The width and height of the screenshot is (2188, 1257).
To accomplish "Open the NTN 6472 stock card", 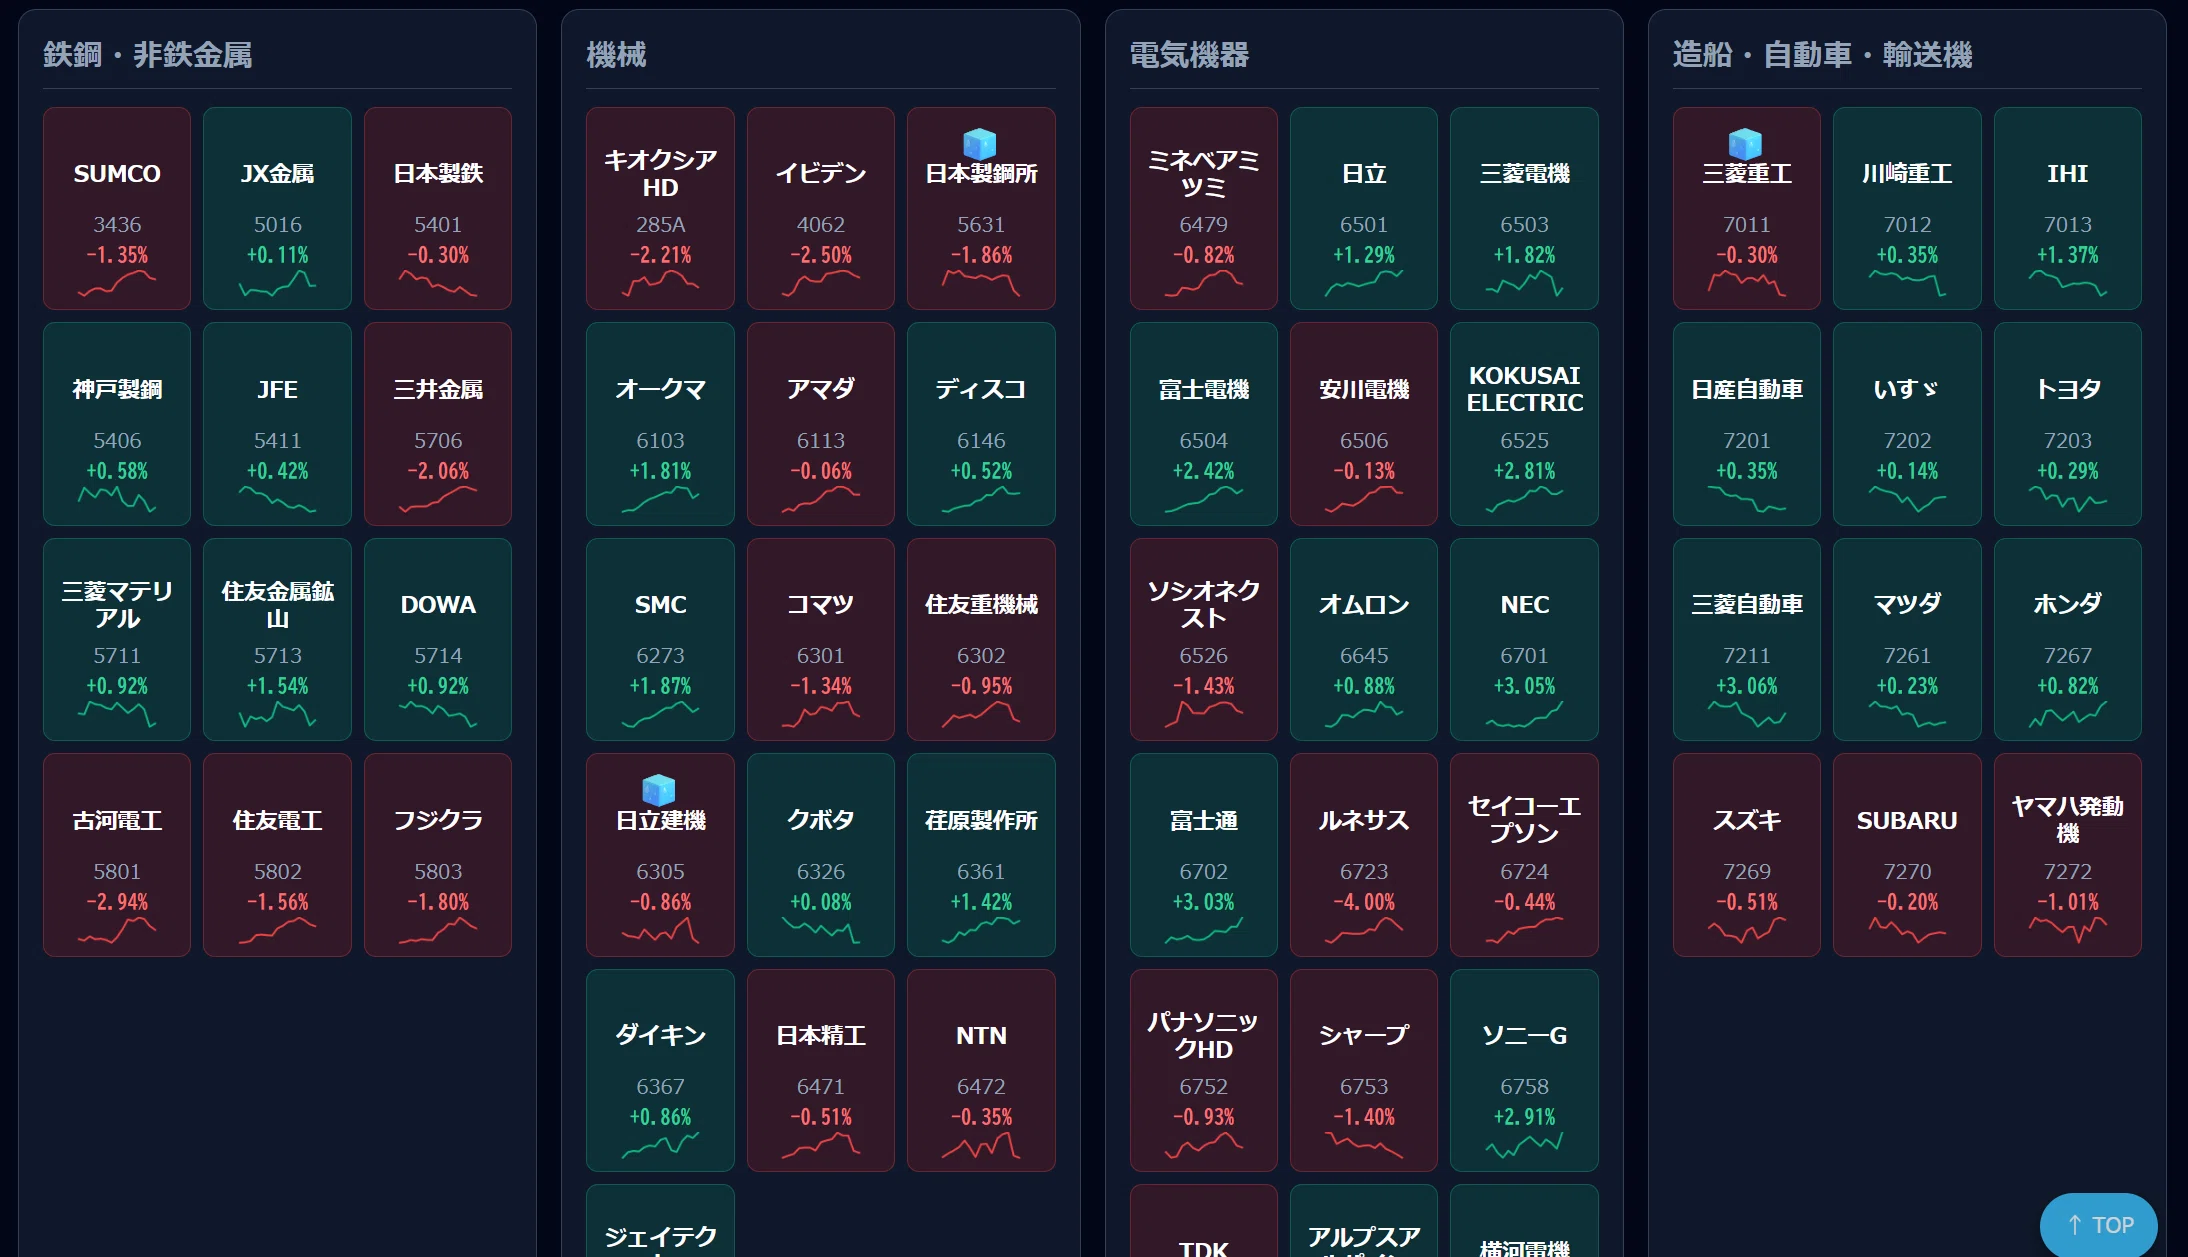I will [x=981, y=1070].
